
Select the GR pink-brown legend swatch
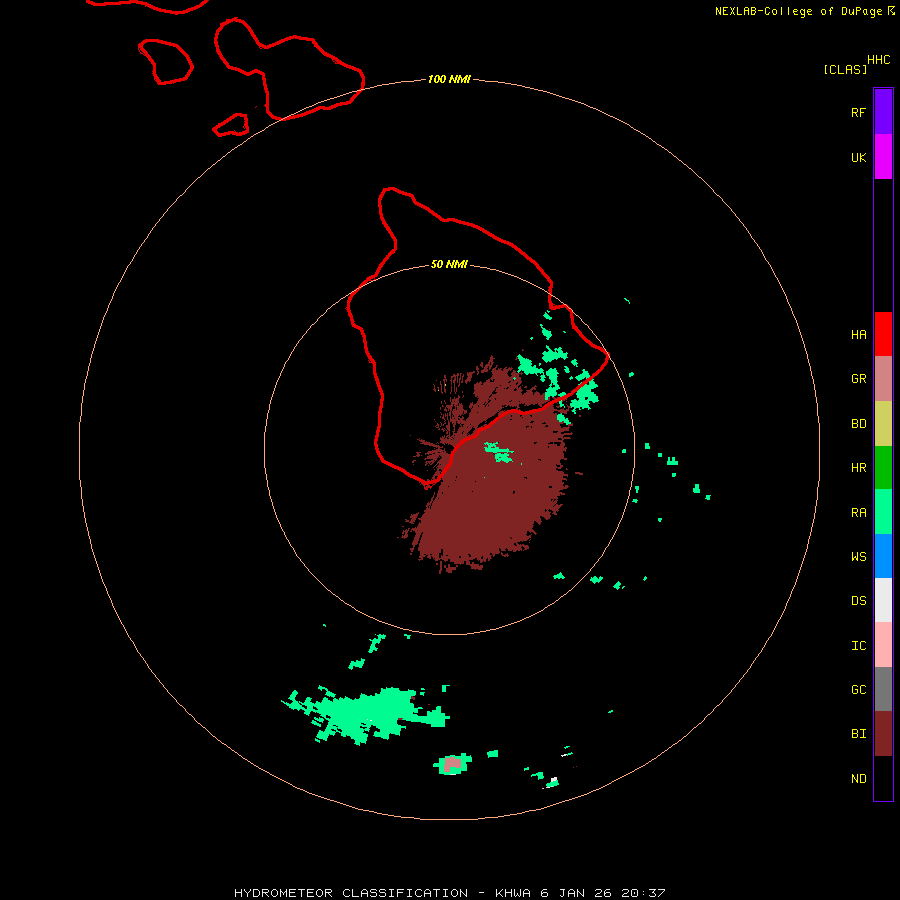883,379
